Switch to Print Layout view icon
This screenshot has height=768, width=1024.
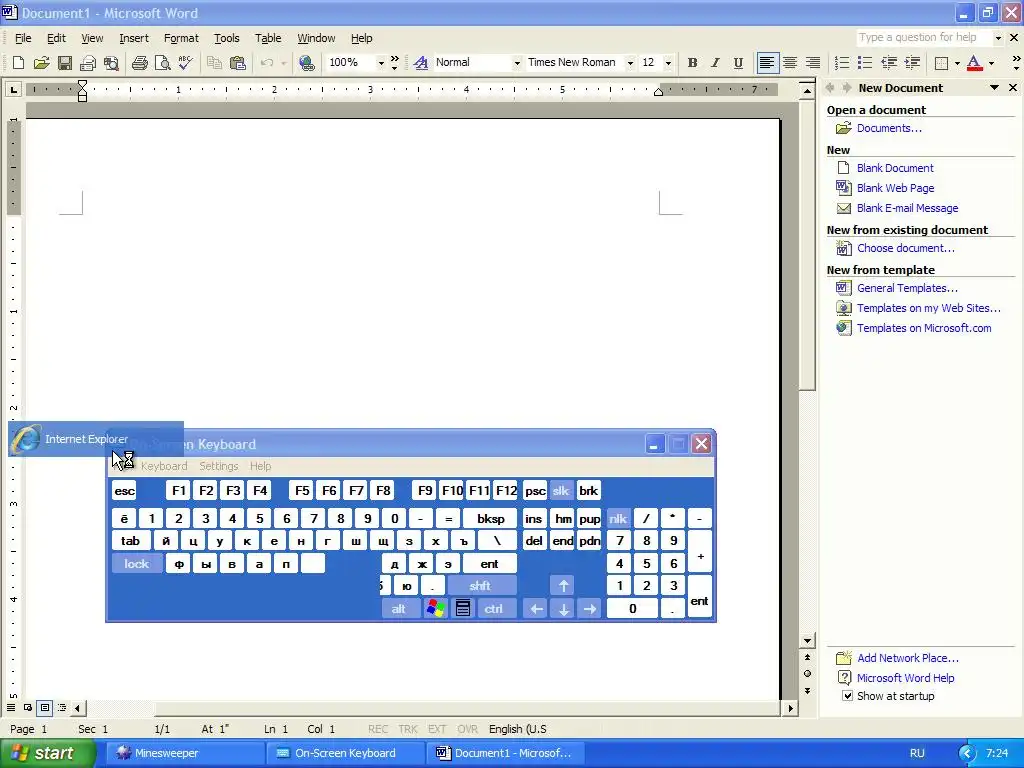coord(44,708)
